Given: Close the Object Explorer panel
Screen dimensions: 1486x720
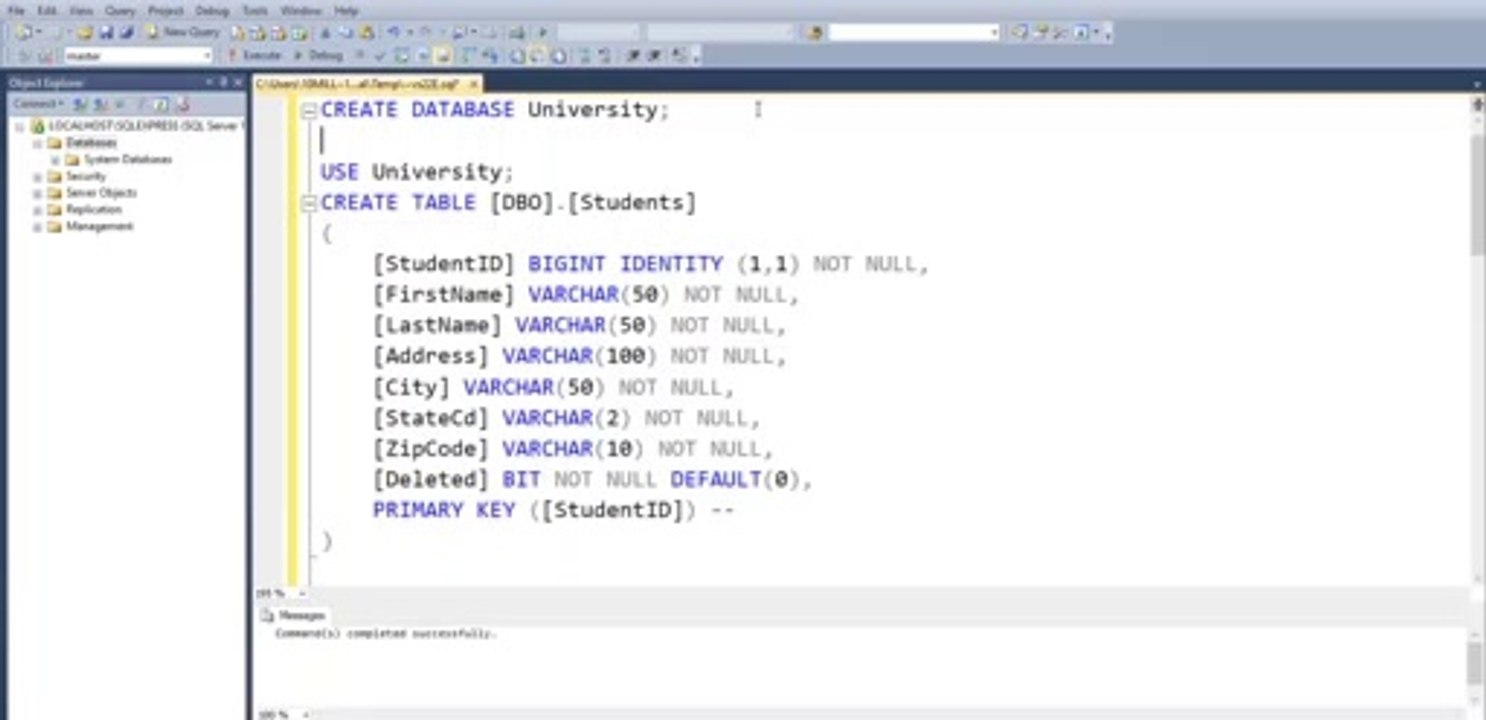Looking at the screenshot, I should [x=238, y=82].
